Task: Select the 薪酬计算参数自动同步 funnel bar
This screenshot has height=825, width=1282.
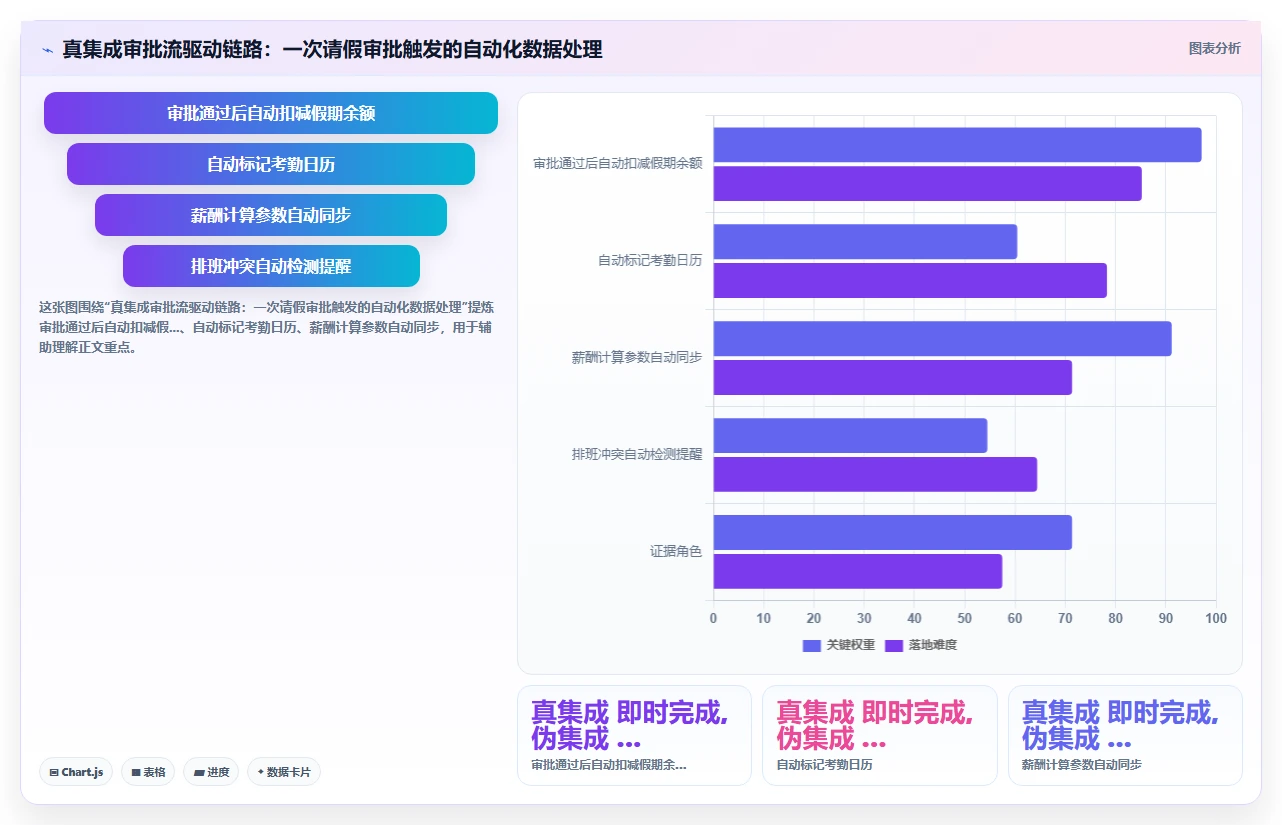Action: pos(271,215)
